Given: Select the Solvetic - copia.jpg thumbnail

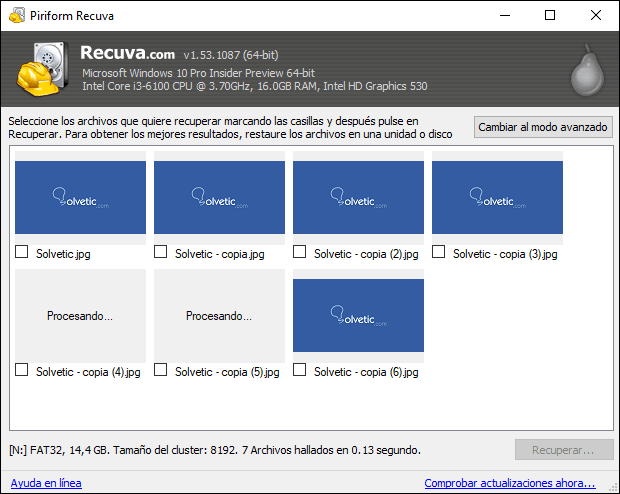Looking at the screenshot, I should [219, 197].
